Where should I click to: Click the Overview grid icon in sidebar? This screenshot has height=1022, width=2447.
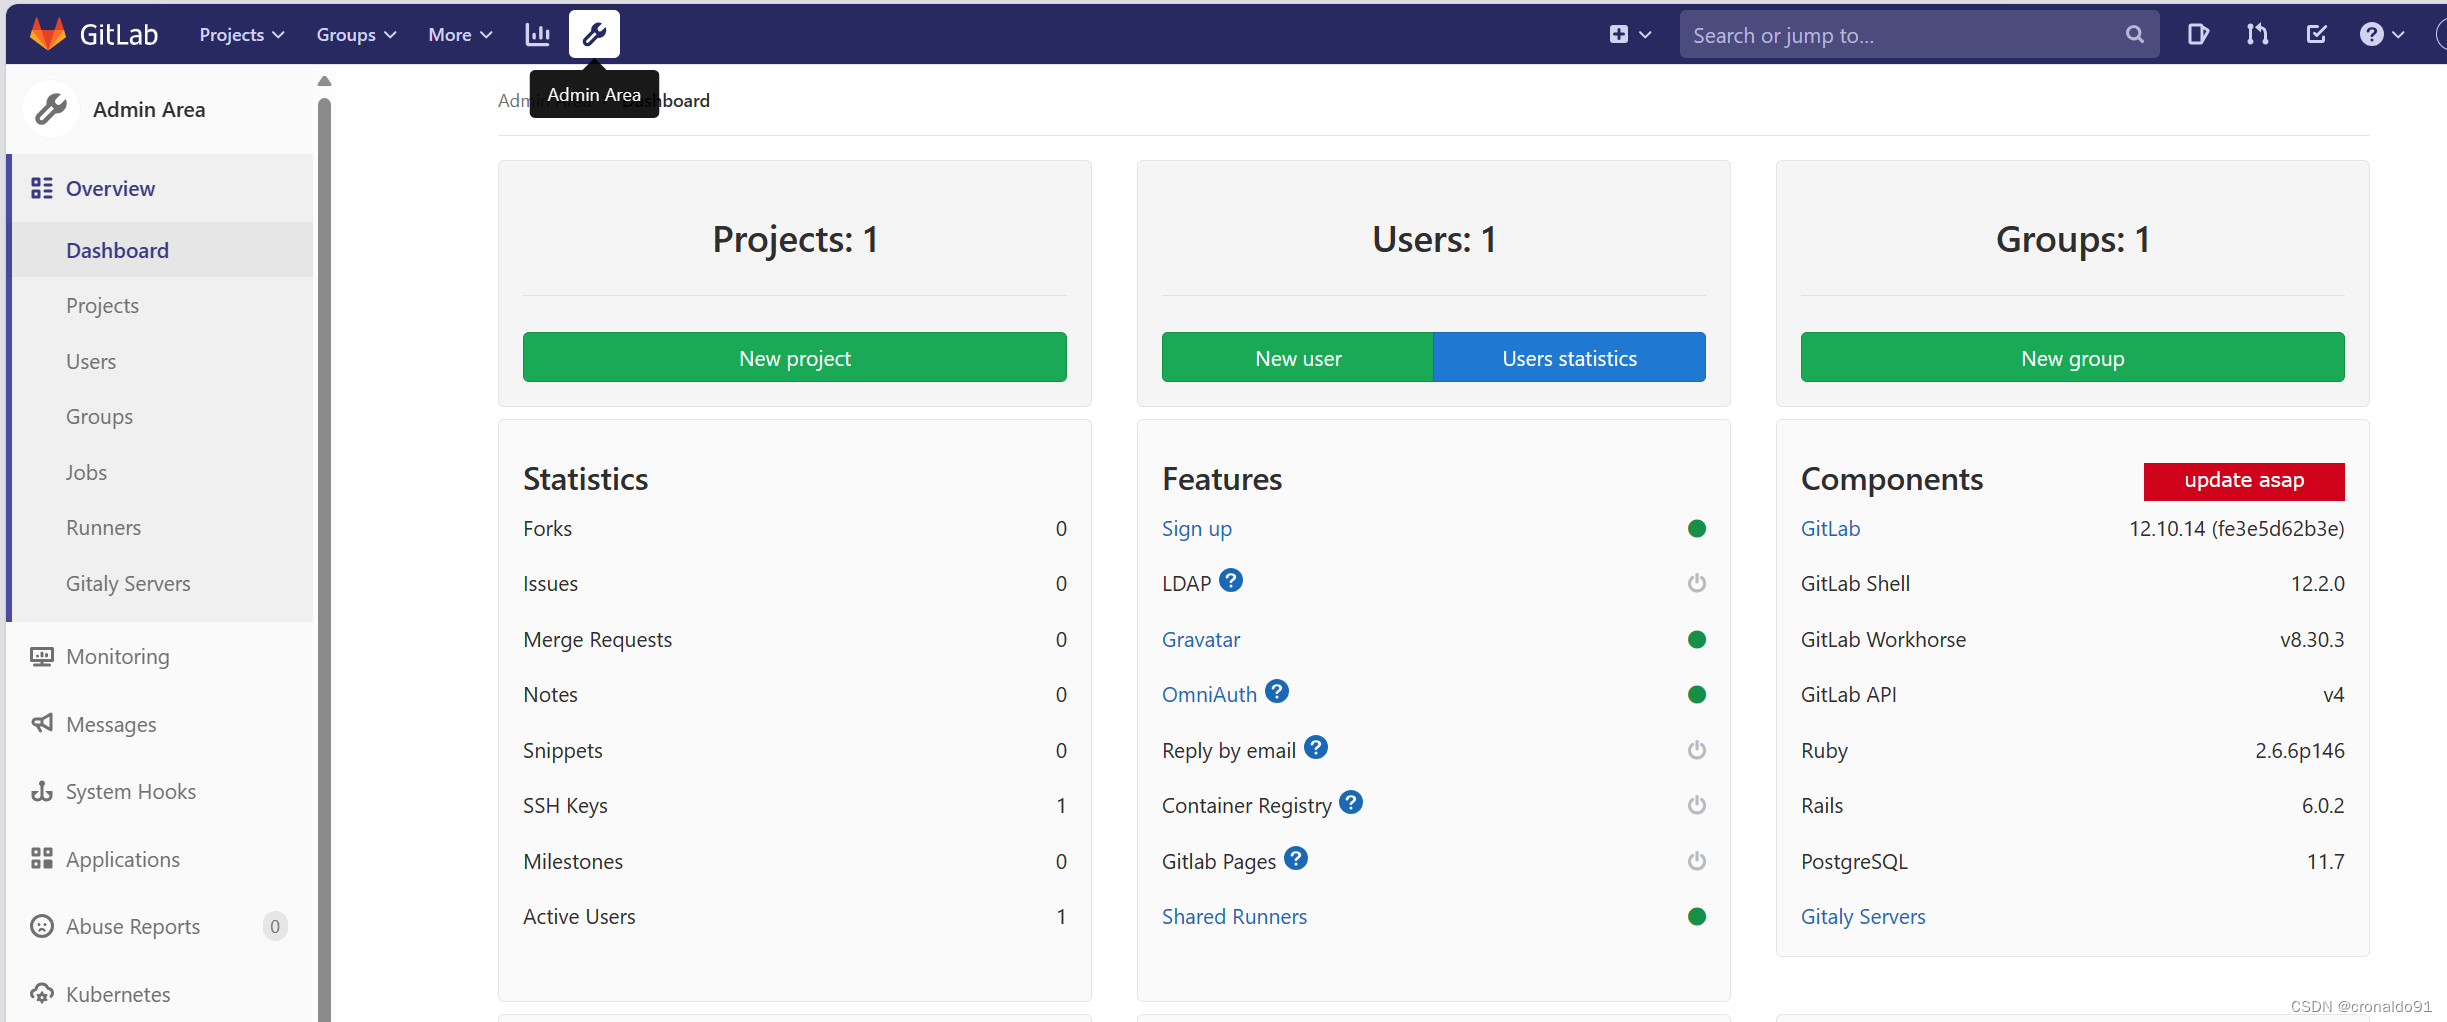pos(41,188)
